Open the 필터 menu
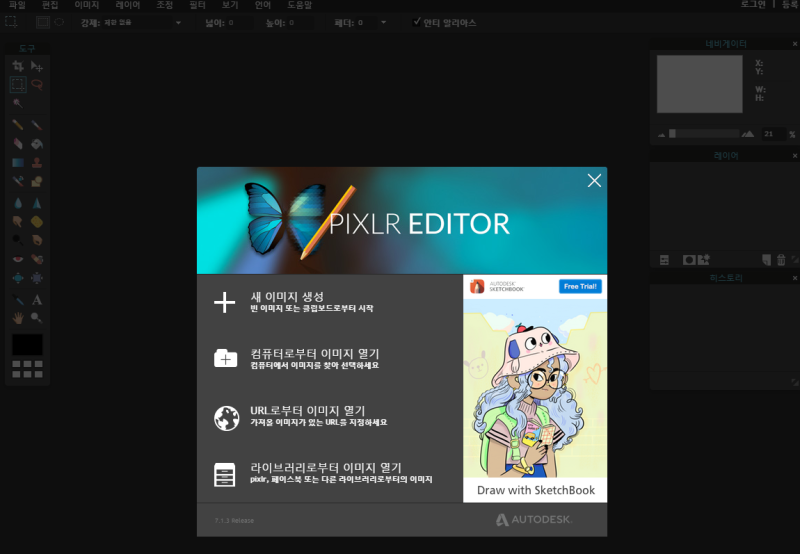 (197, 5)
